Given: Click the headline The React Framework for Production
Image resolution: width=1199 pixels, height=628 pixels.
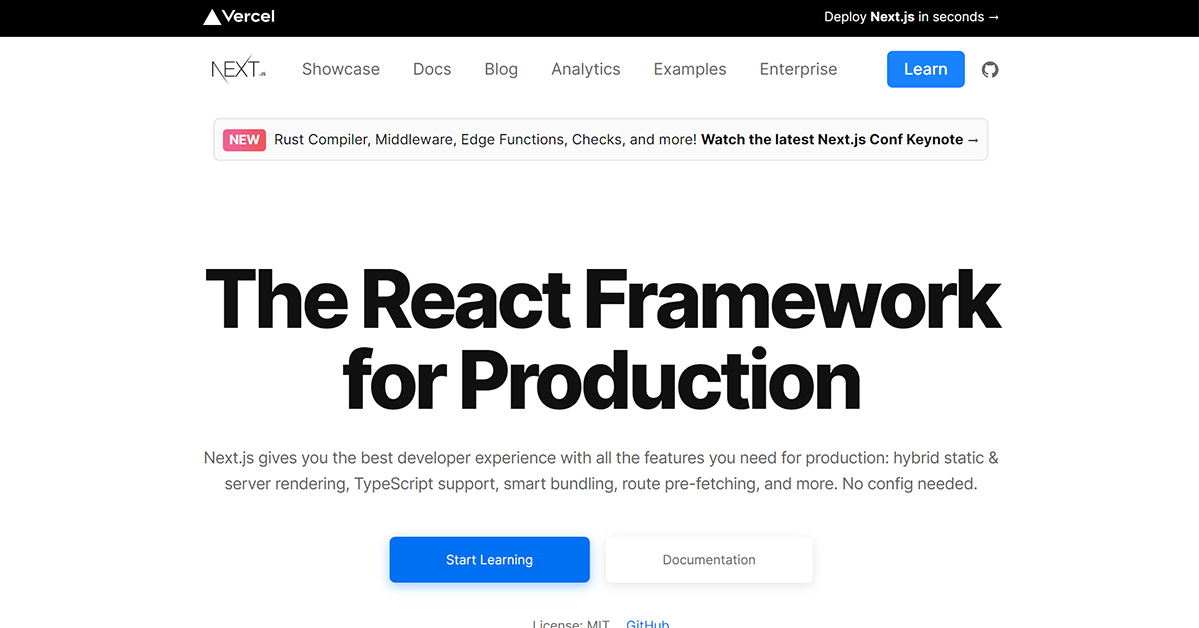Looking at the screenshot, I should pyautogui.click(x=603, y=340).
